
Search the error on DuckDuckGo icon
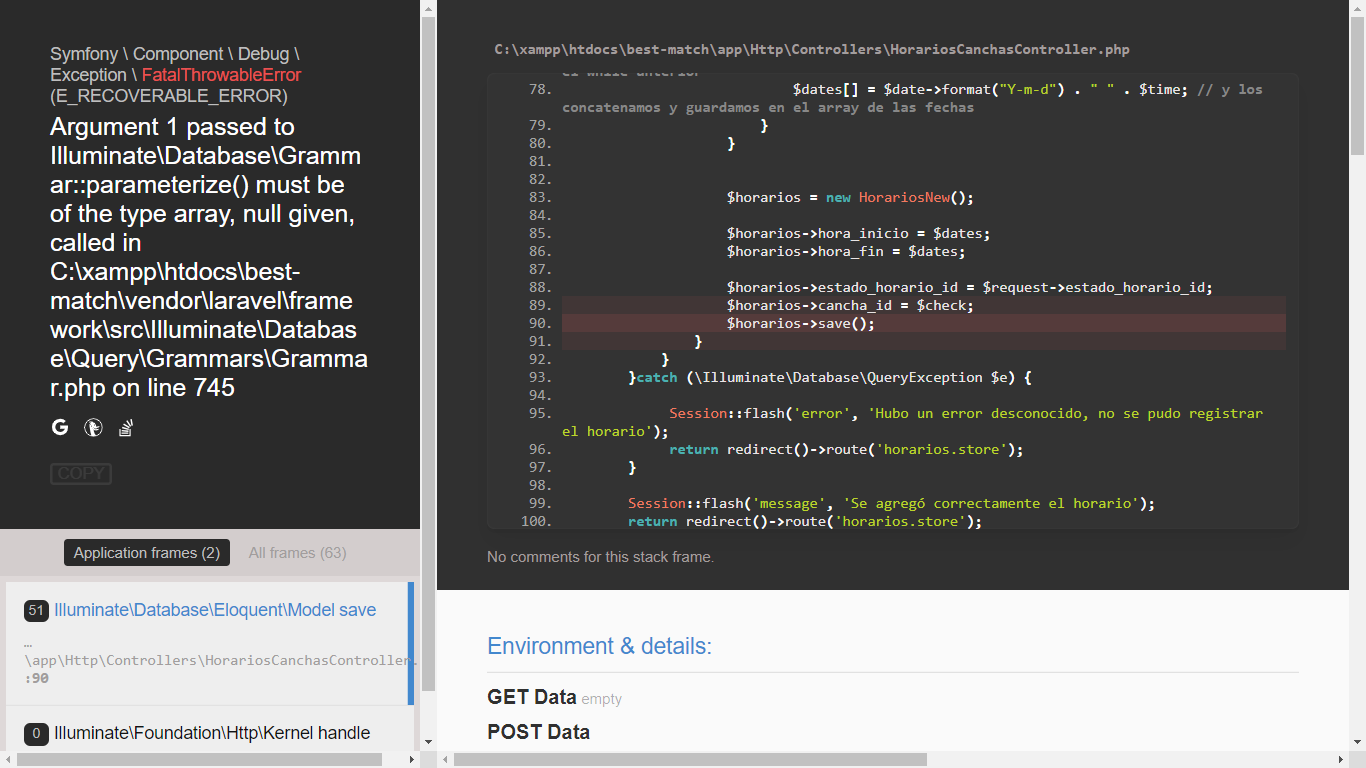tap(93, 428)
